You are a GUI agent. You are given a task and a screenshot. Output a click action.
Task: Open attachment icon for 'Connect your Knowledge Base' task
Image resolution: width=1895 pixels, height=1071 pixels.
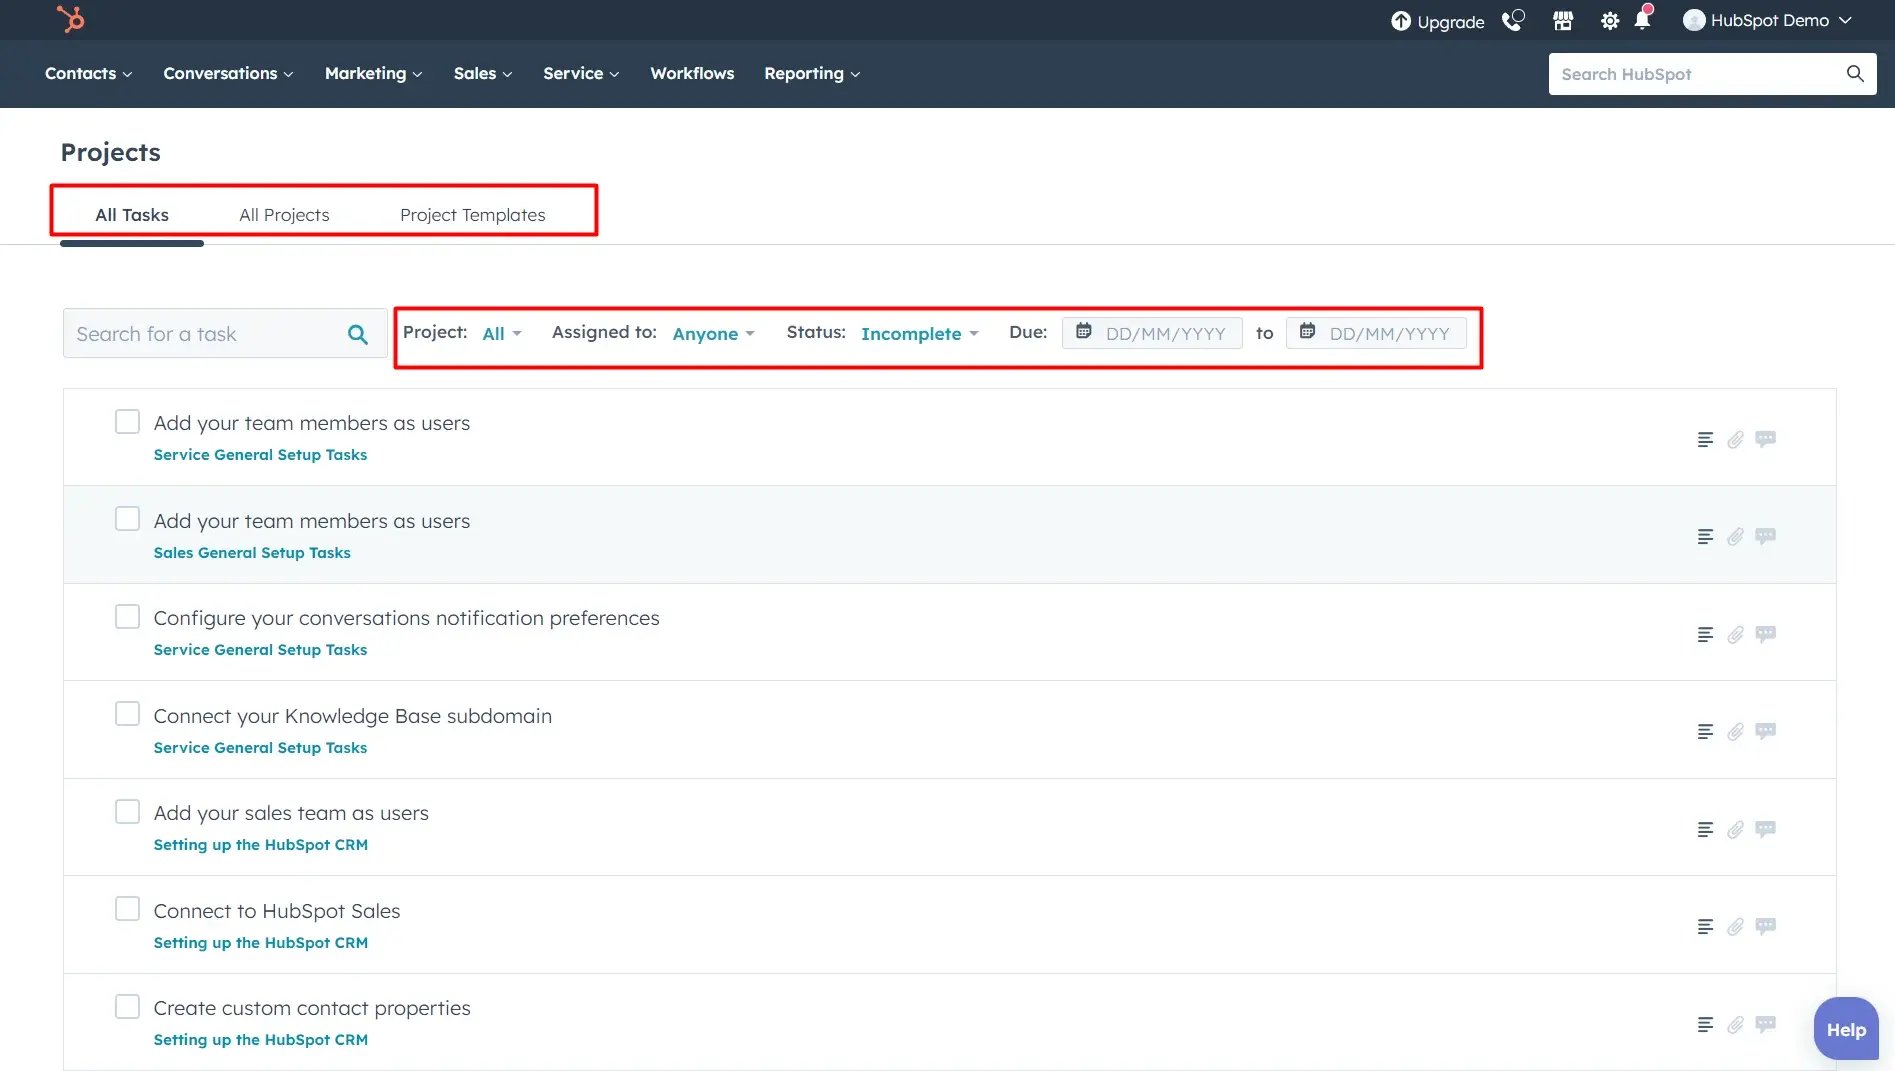tap(1735, 732)
